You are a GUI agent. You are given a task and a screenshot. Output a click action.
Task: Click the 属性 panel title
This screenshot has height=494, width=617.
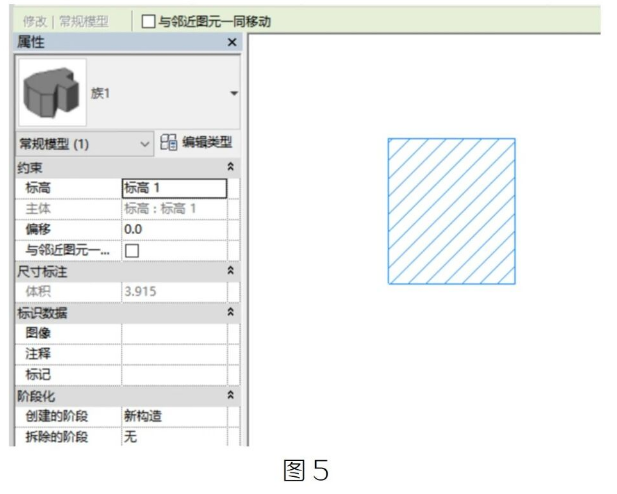tap(31, 42)
